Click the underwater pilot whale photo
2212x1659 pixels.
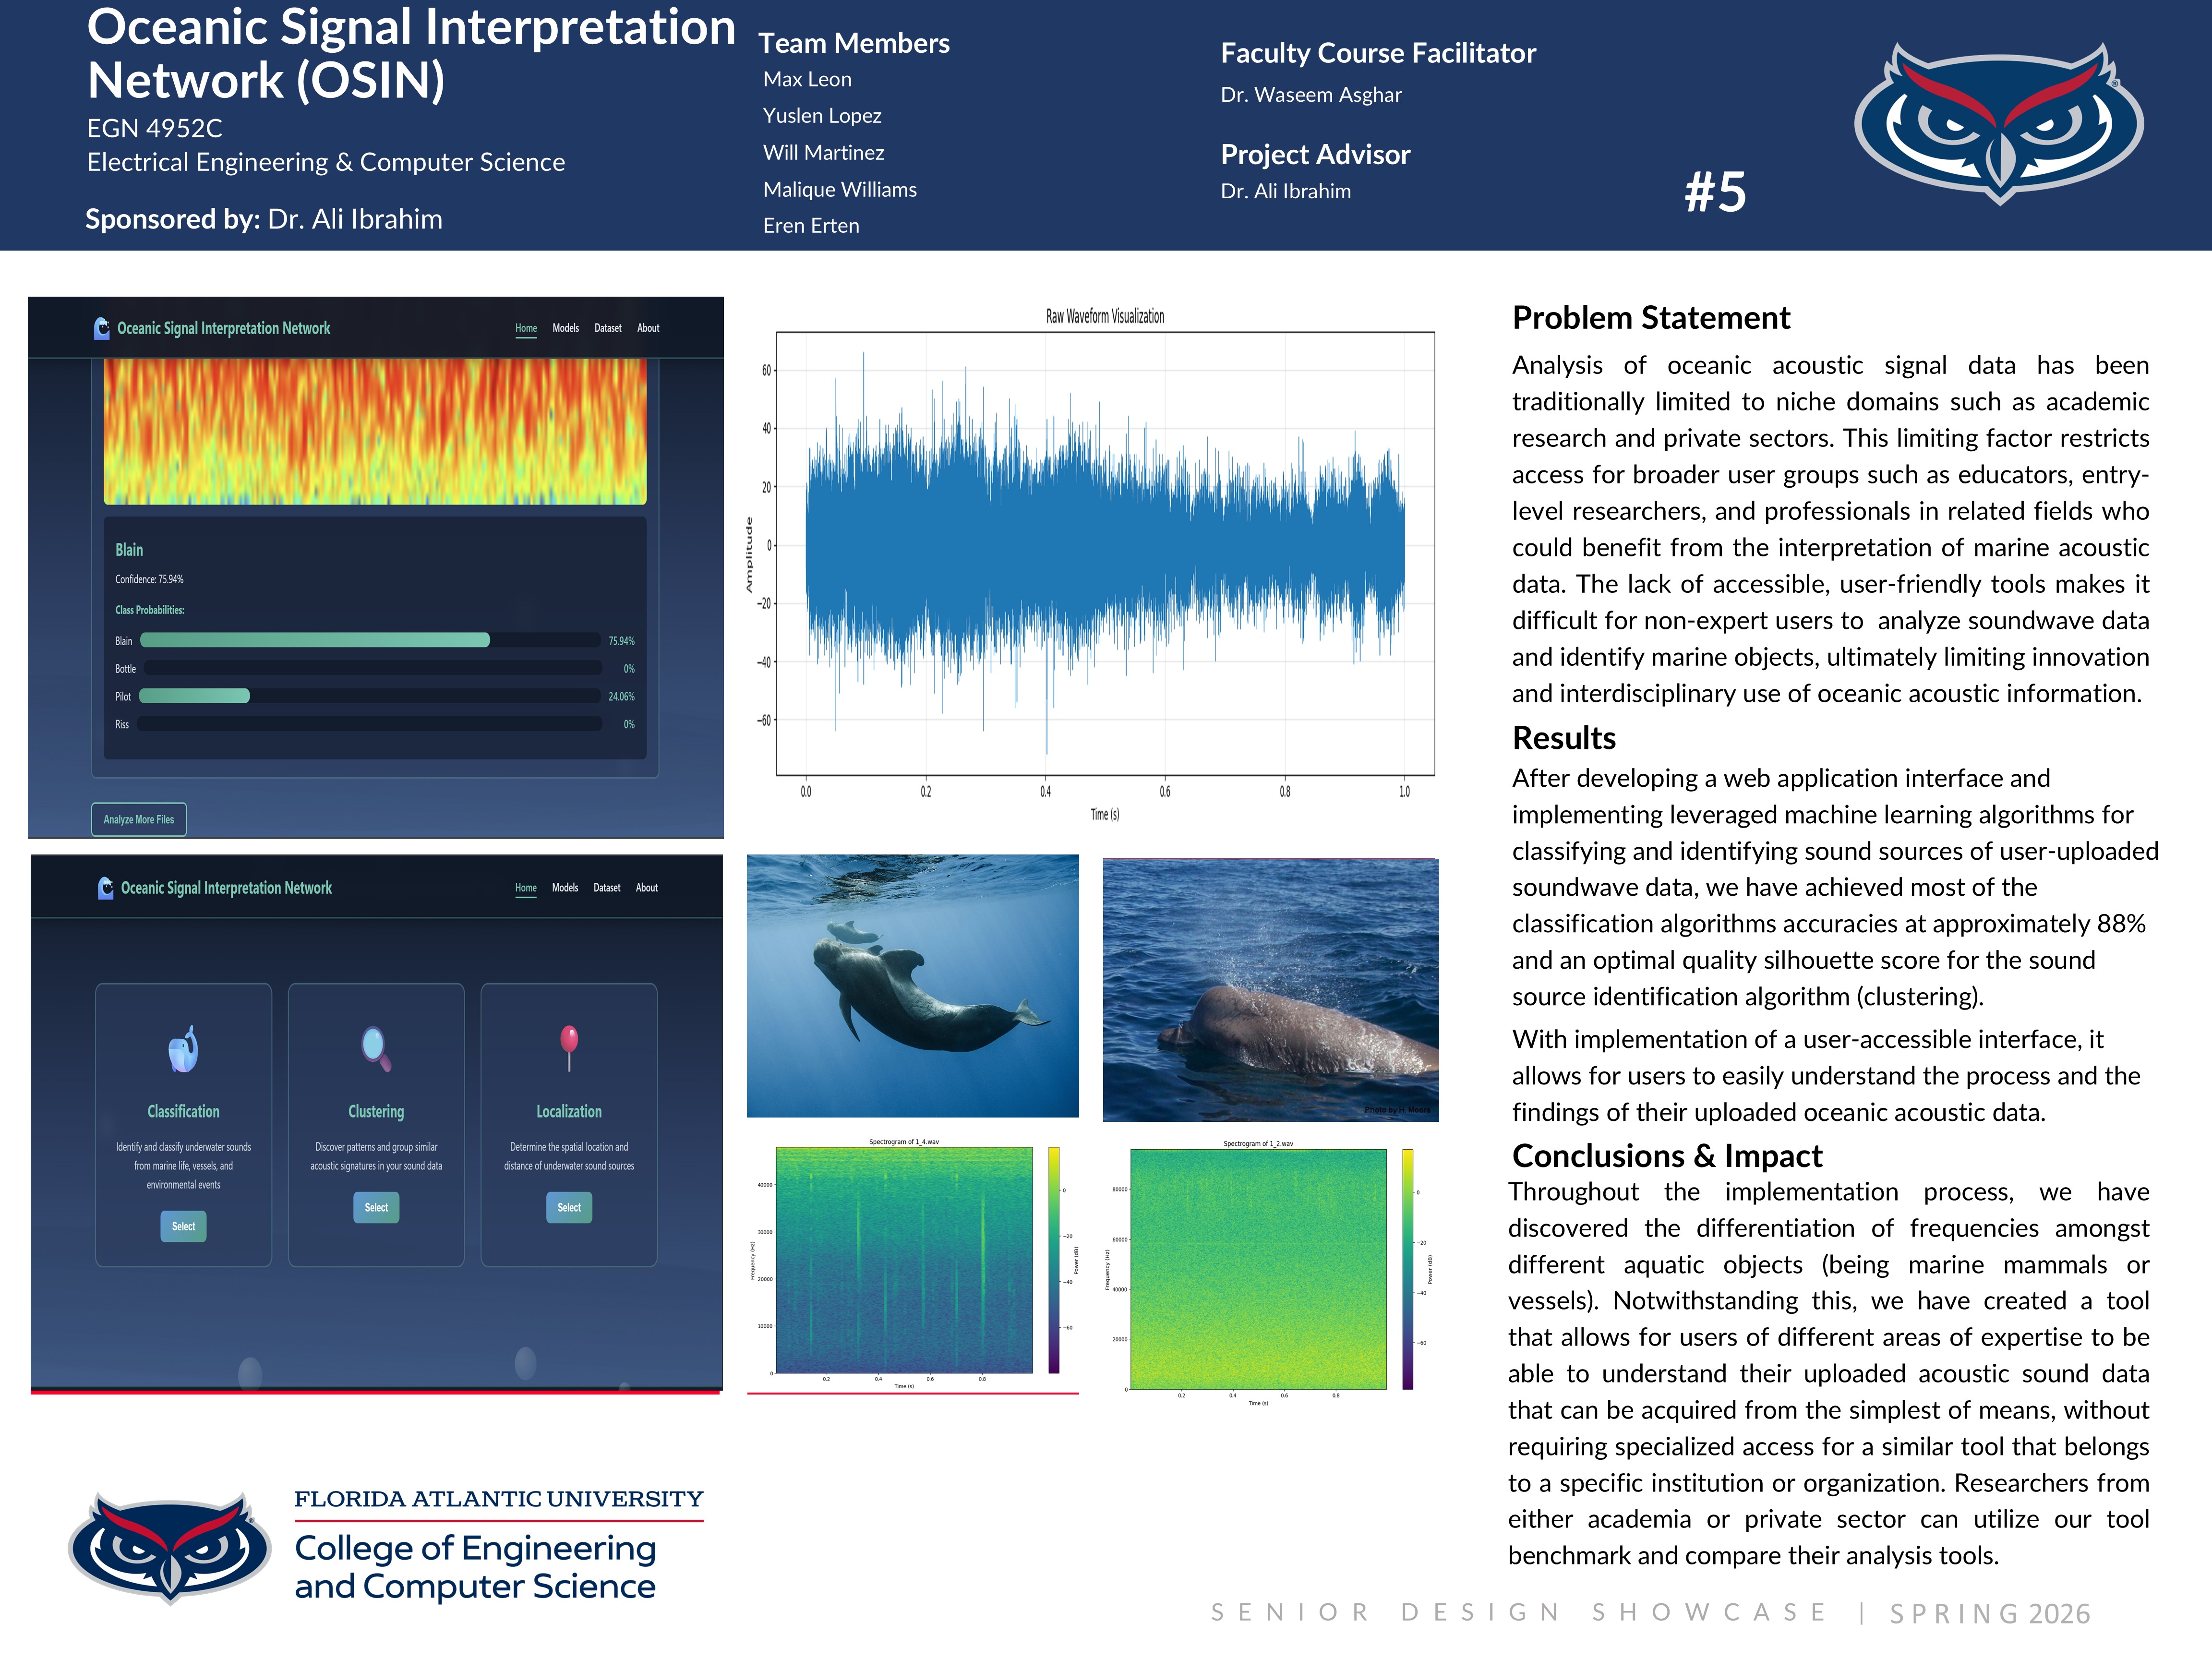(912, 985)
